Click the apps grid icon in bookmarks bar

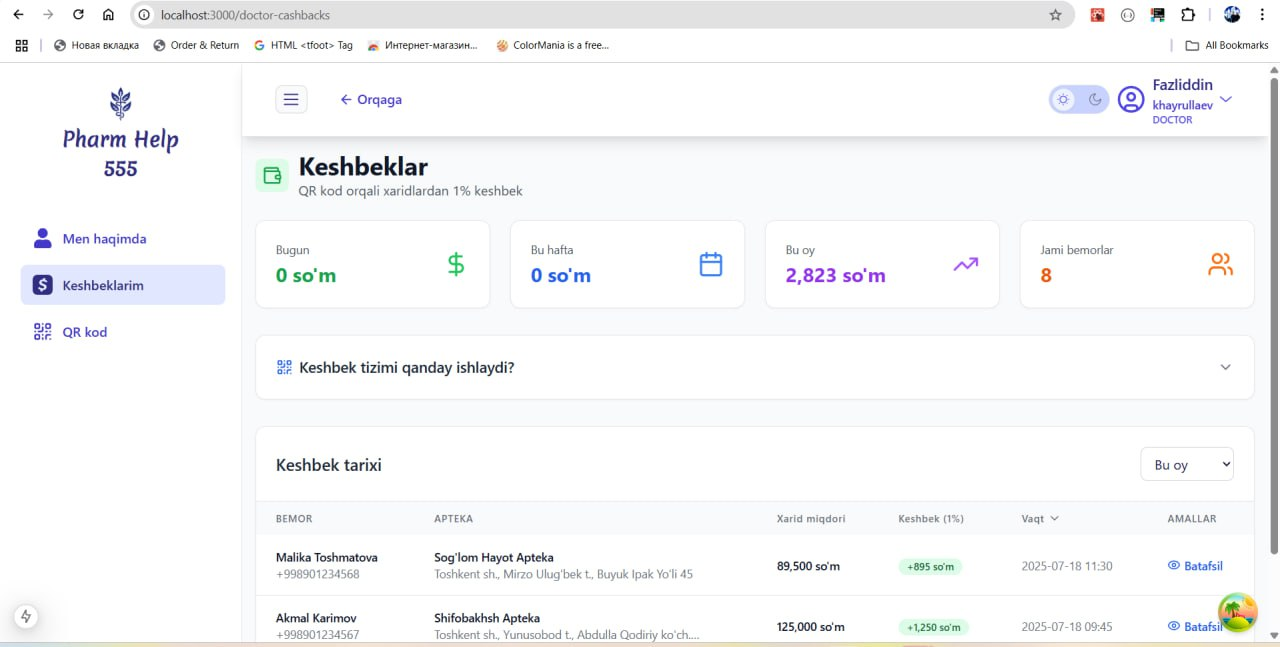click(x=22, y=45)
